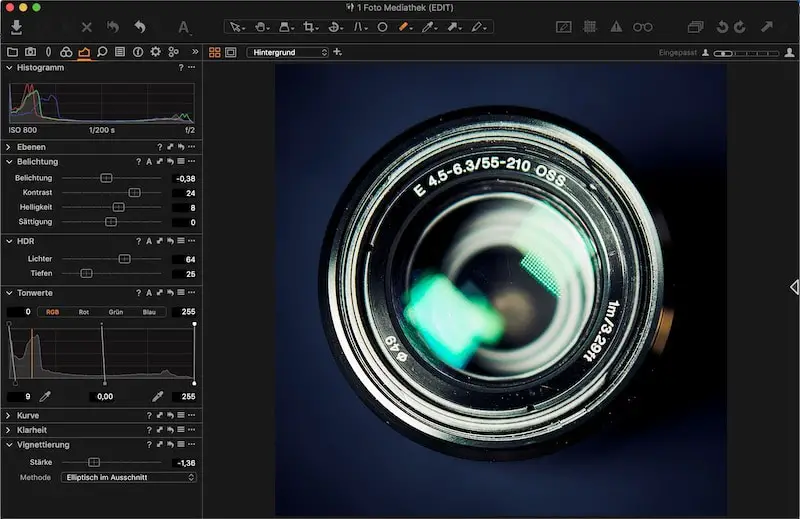Pick shadow point with left Tonwerte eyedropper

tap(45, 396)
